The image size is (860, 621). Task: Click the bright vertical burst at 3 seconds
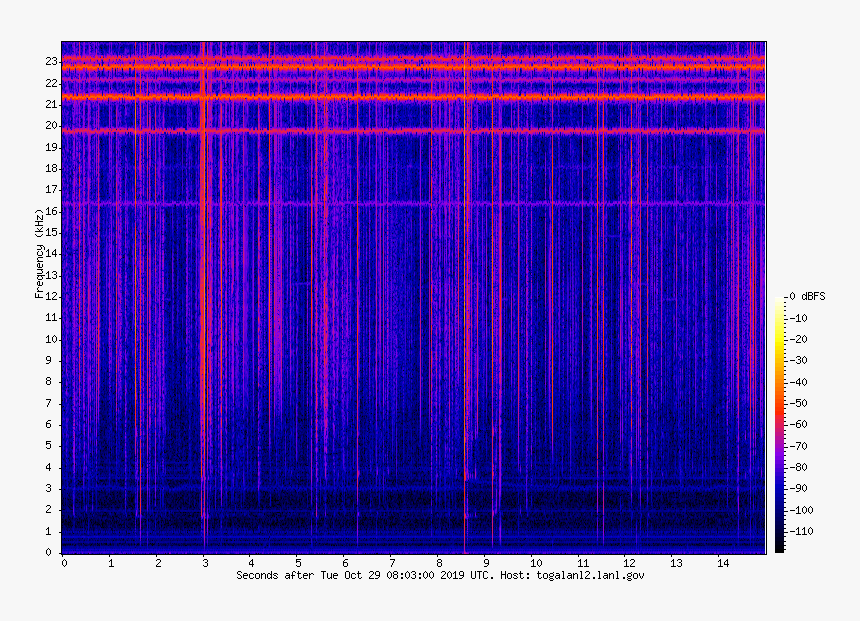click(203, 300)
